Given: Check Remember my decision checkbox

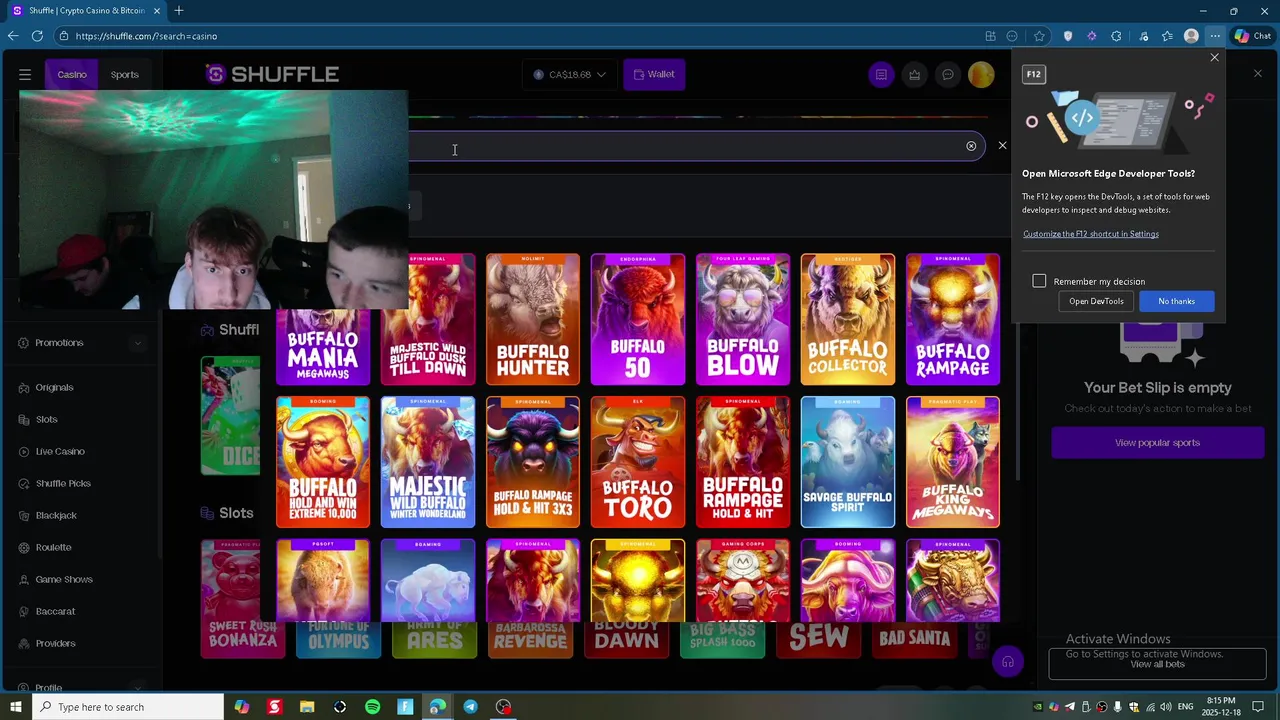Looking at the screenshot, I should (x=1039, y=281).
